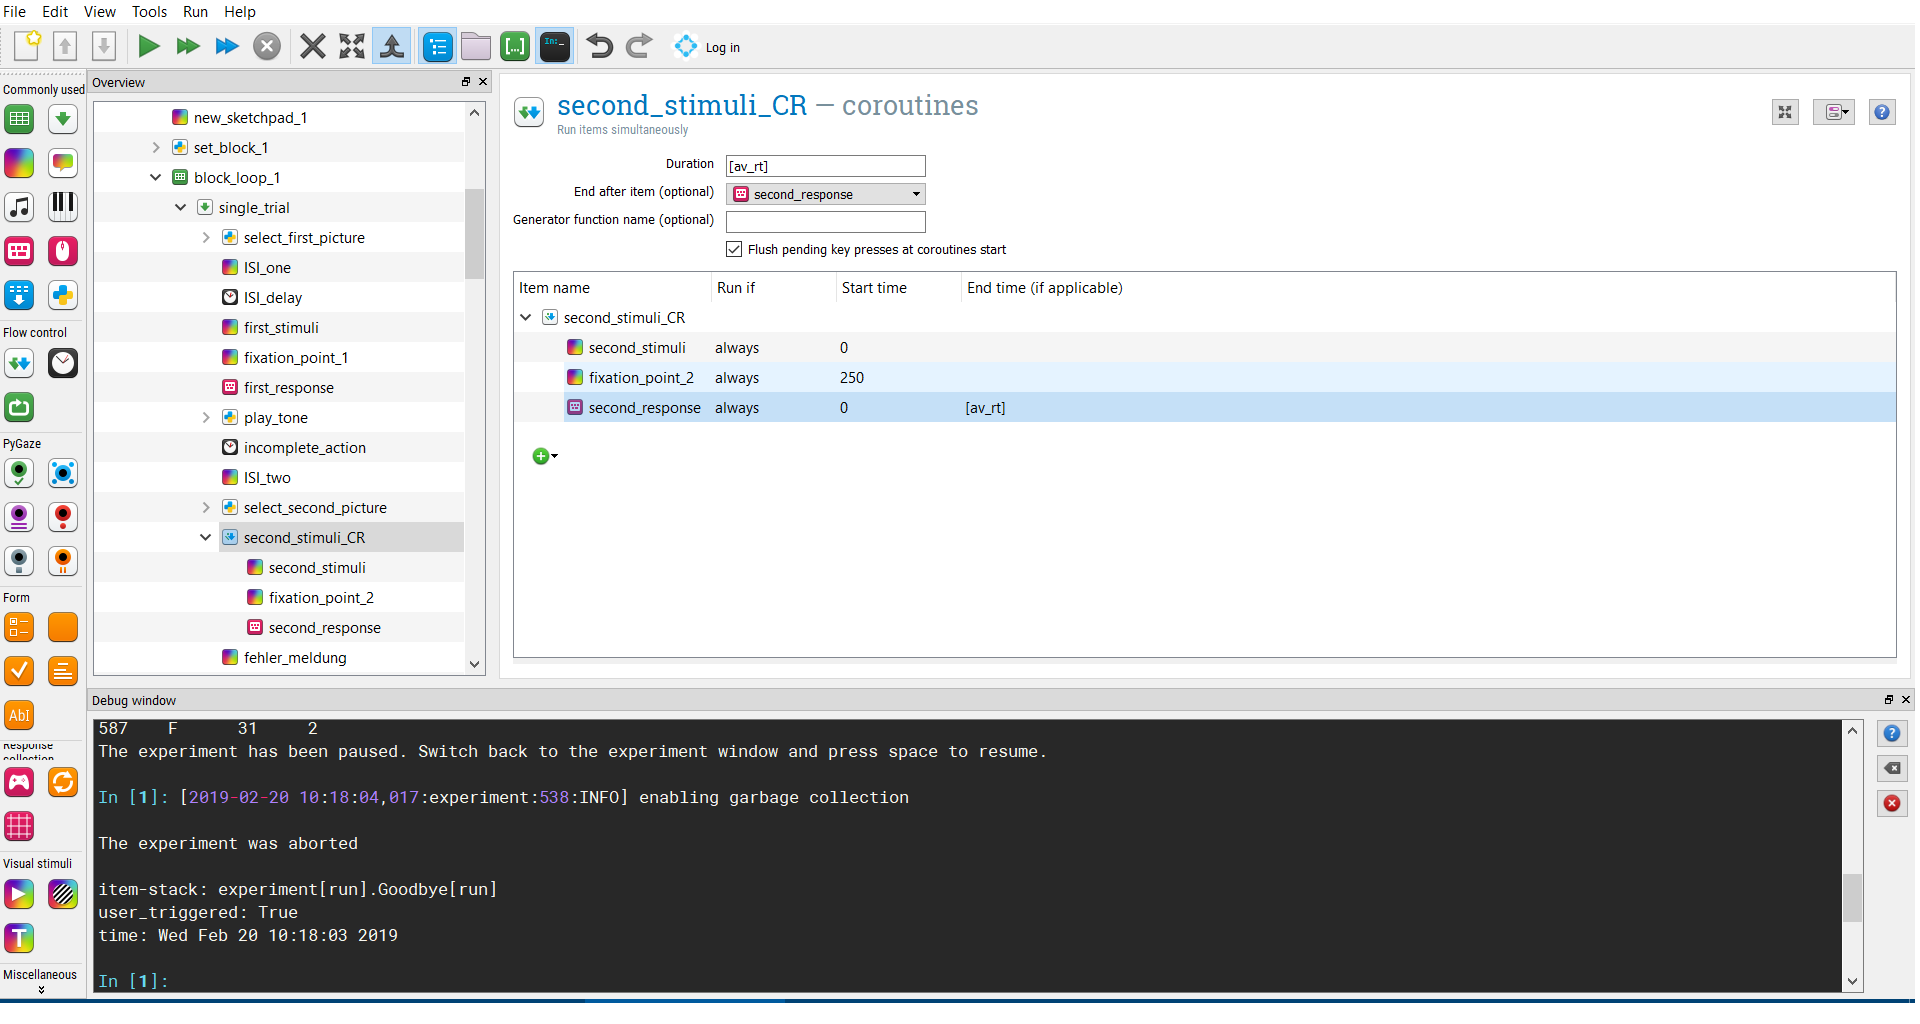1920x1024 pixels.
Task: Collapse block_loop_1 in the overview tree
Action: click(x=156, y=178)
